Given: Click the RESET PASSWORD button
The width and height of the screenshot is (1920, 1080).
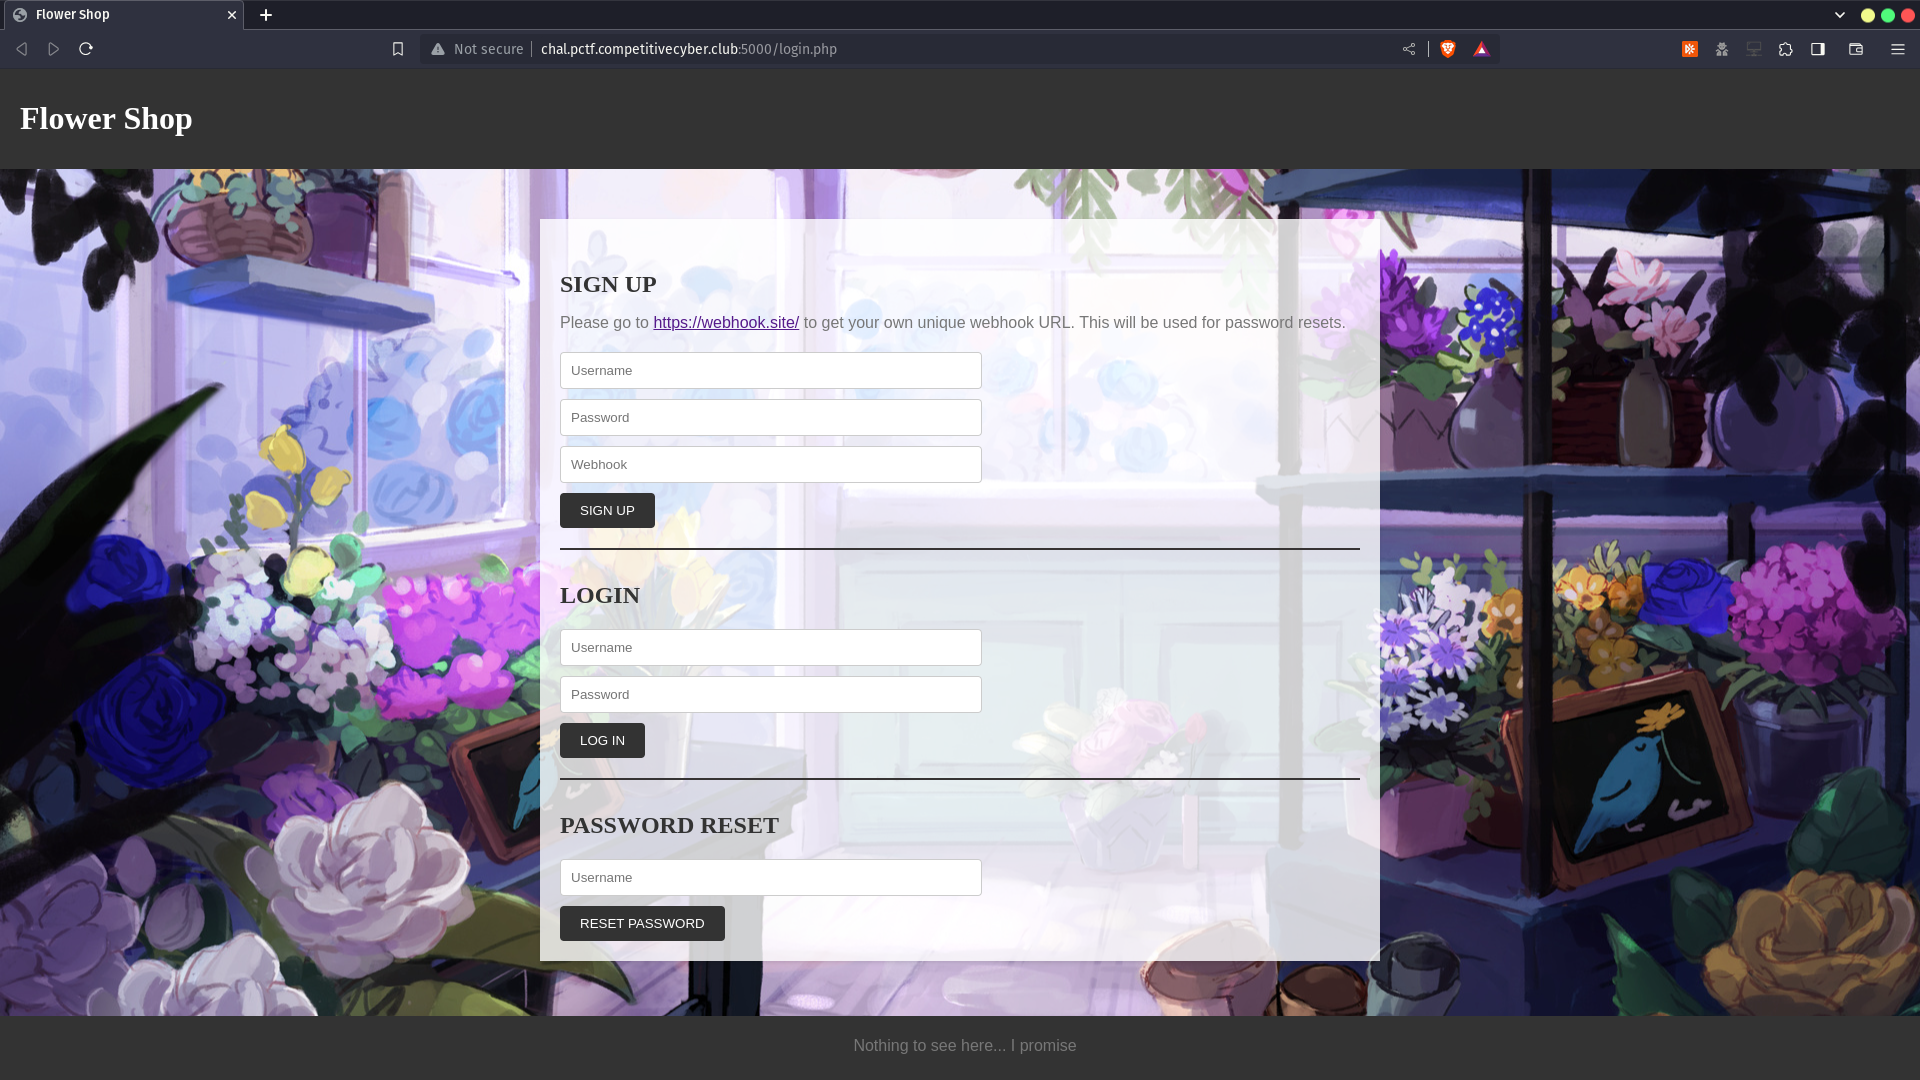Looking at the screenshot, I should tap(642, 923).
